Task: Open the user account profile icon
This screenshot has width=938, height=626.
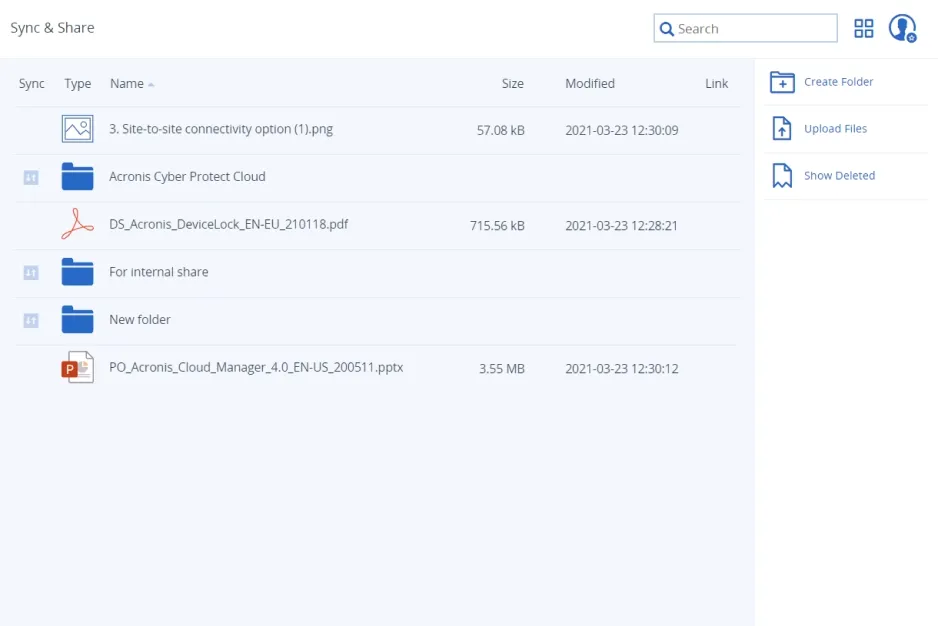Action: point(902,28)
